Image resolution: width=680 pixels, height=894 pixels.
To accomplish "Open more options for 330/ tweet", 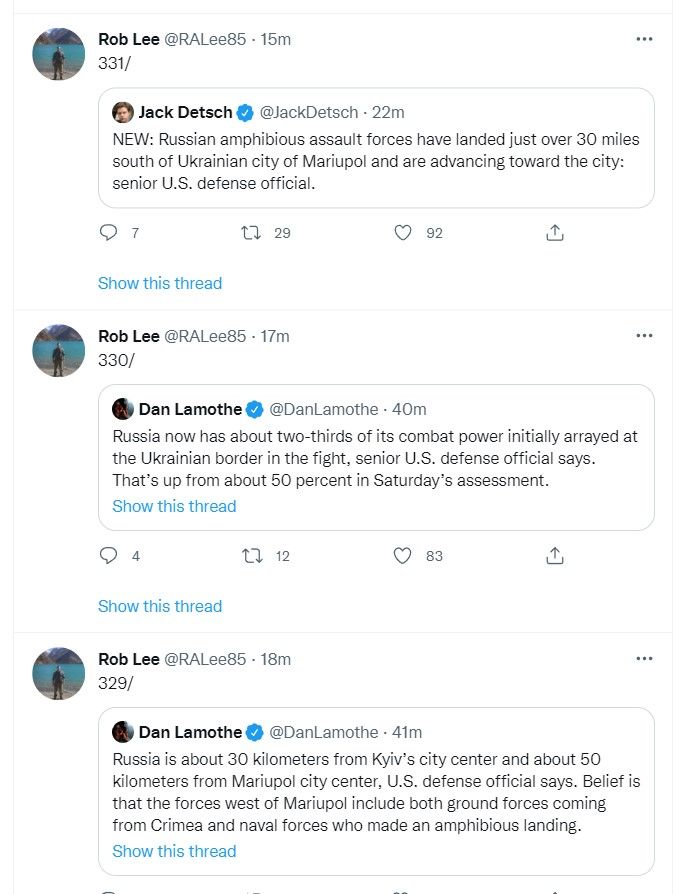I will coord(644,336).
